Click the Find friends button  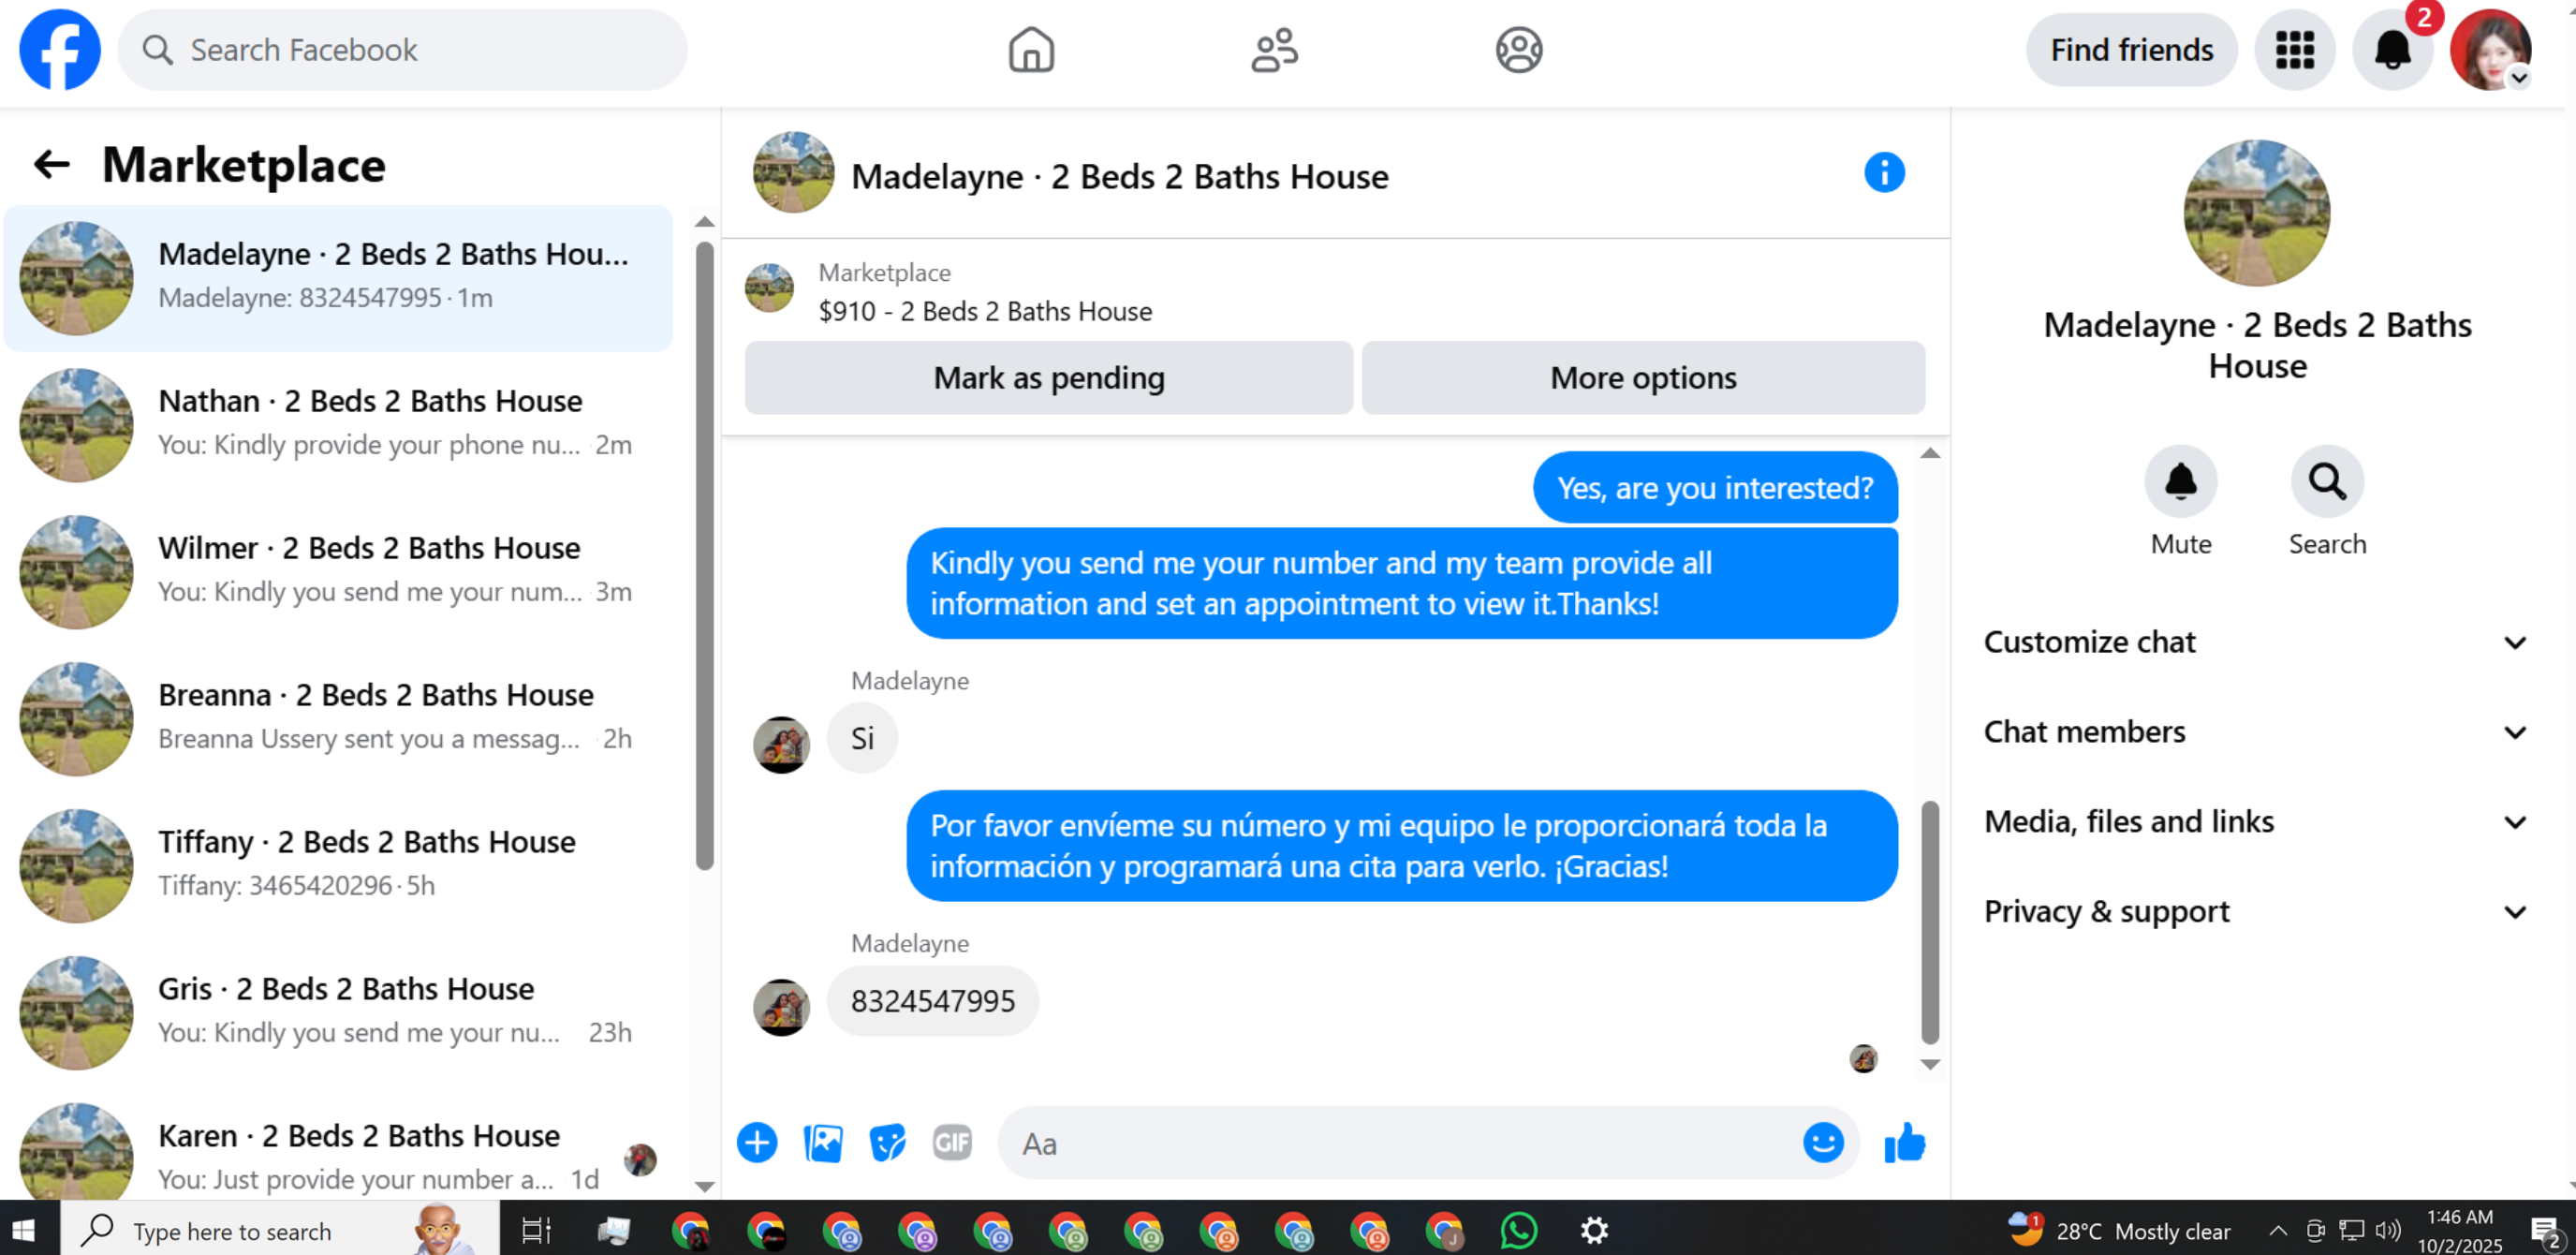pyautogui.click(x=2130, y=49)
